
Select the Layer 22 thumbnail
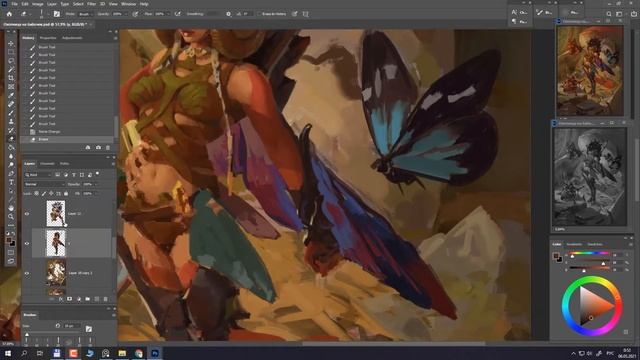coord(56,213)
